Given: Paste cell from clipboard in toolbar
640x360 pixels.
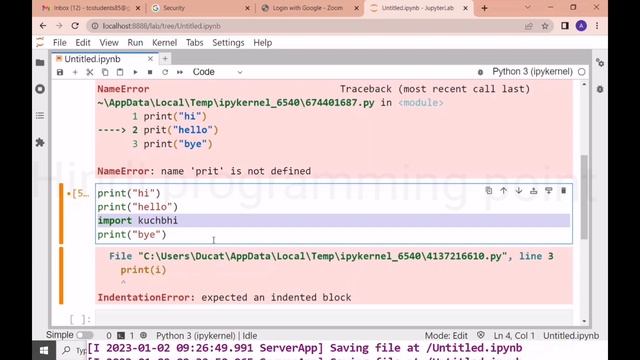Looking at the screenshot, I should pos(120,72).
